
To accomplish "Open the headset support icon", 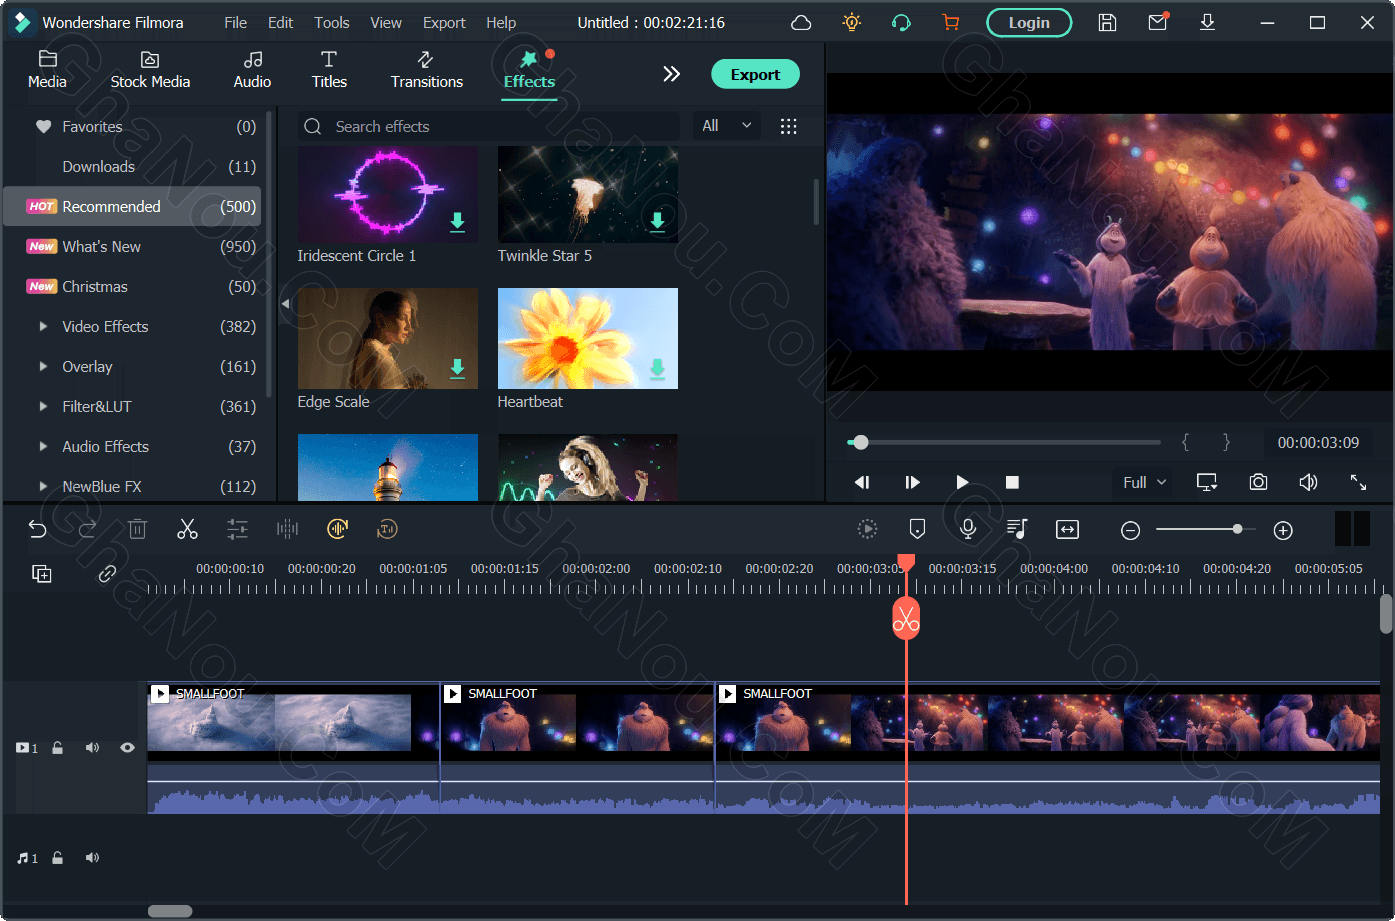I will pos(901,22).
